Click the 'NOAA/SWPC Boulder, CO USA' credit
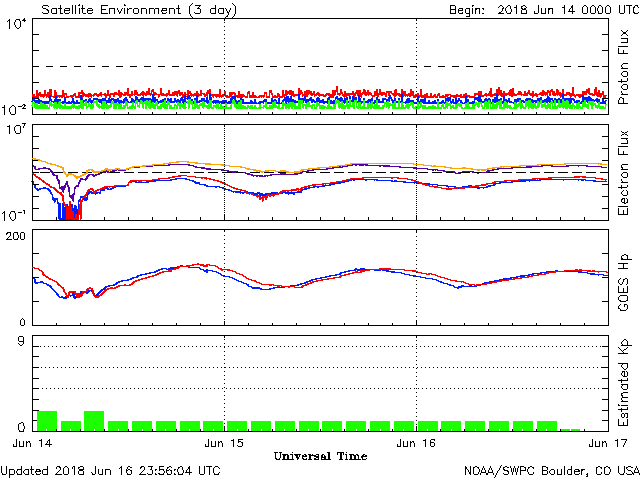640x480 pixels. [552, 471]
